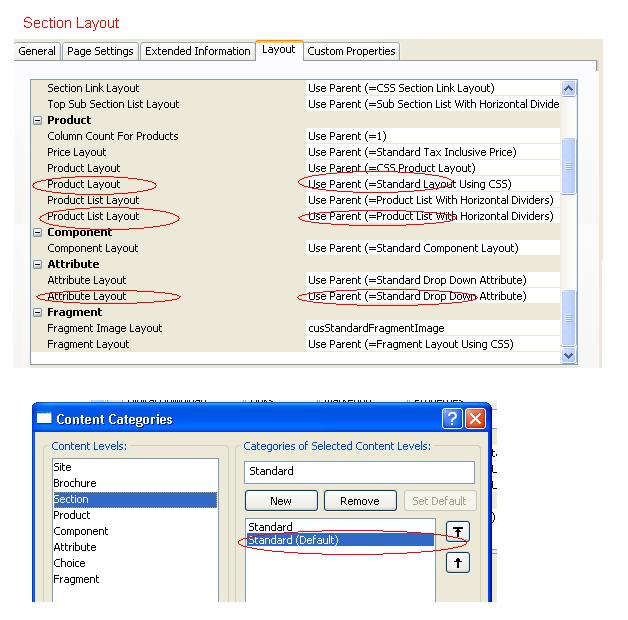Click the property list scroll-up arrow

pyautogui.click(x=568, y=89)
